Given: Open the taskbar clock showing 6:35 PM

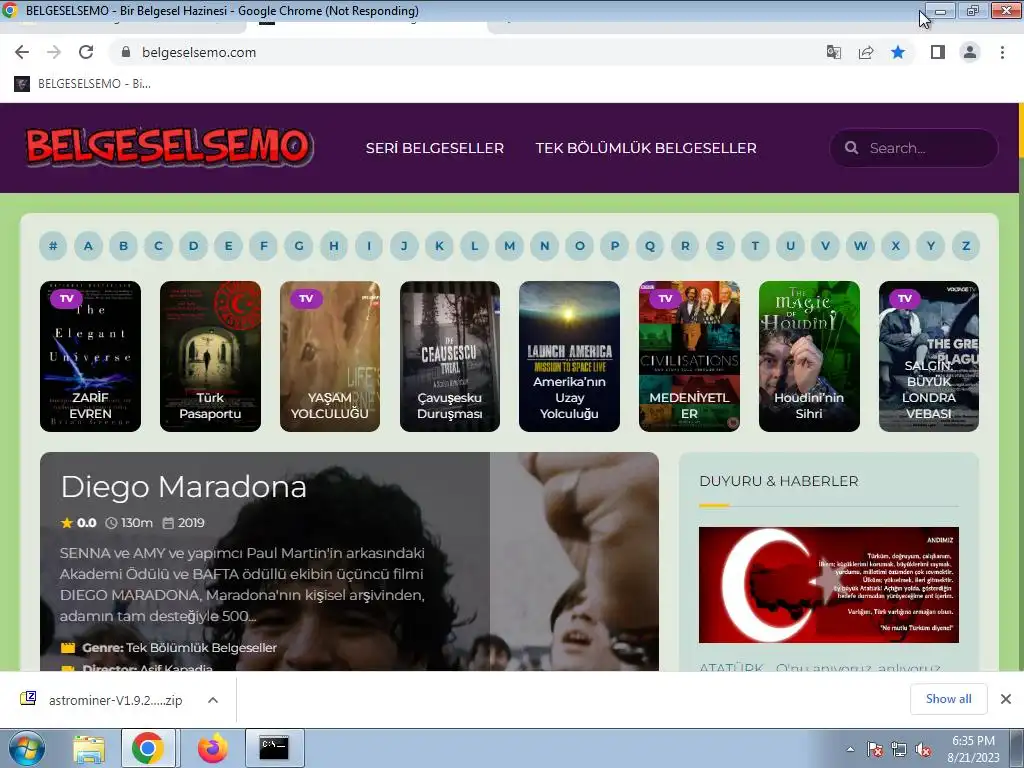Looking at the screenshot, I should [973, 749].
